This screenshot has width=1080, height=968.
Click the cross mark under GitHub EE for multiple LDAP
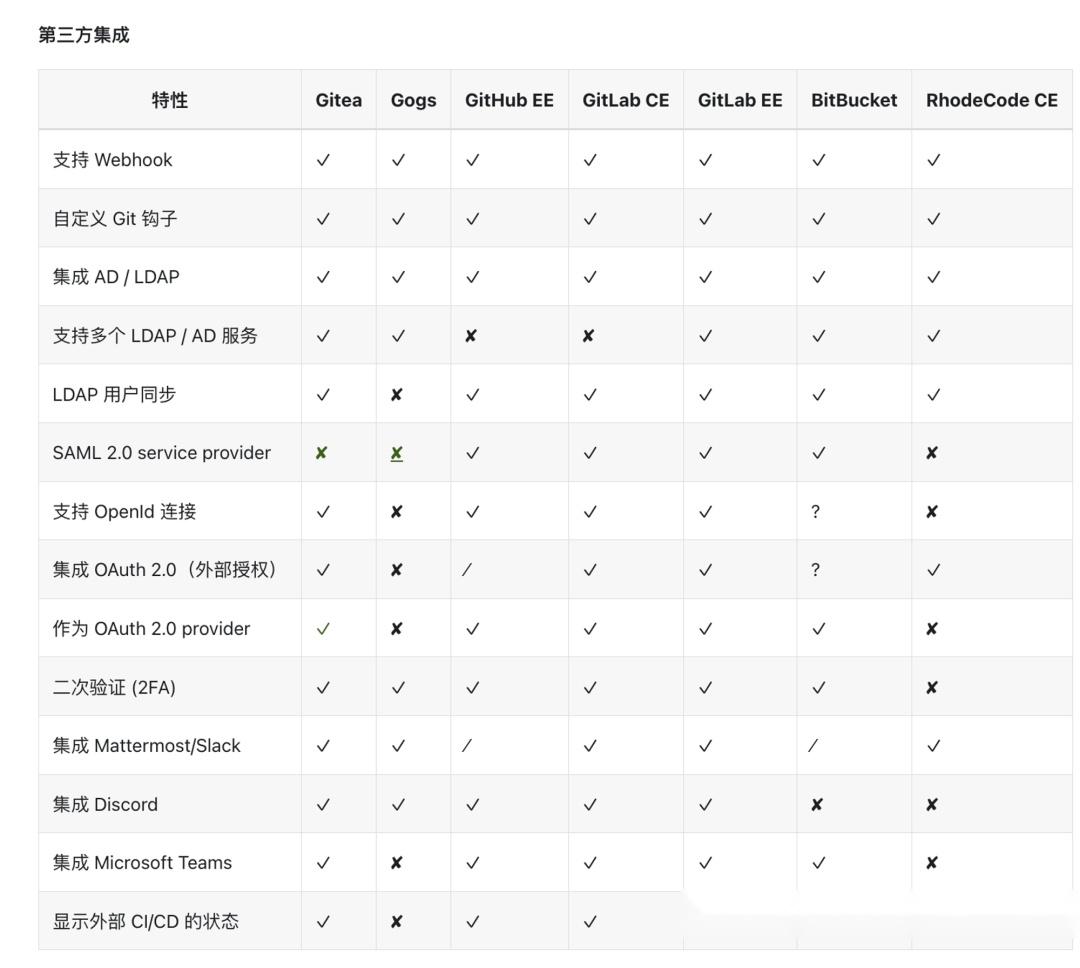coord(472,335)
